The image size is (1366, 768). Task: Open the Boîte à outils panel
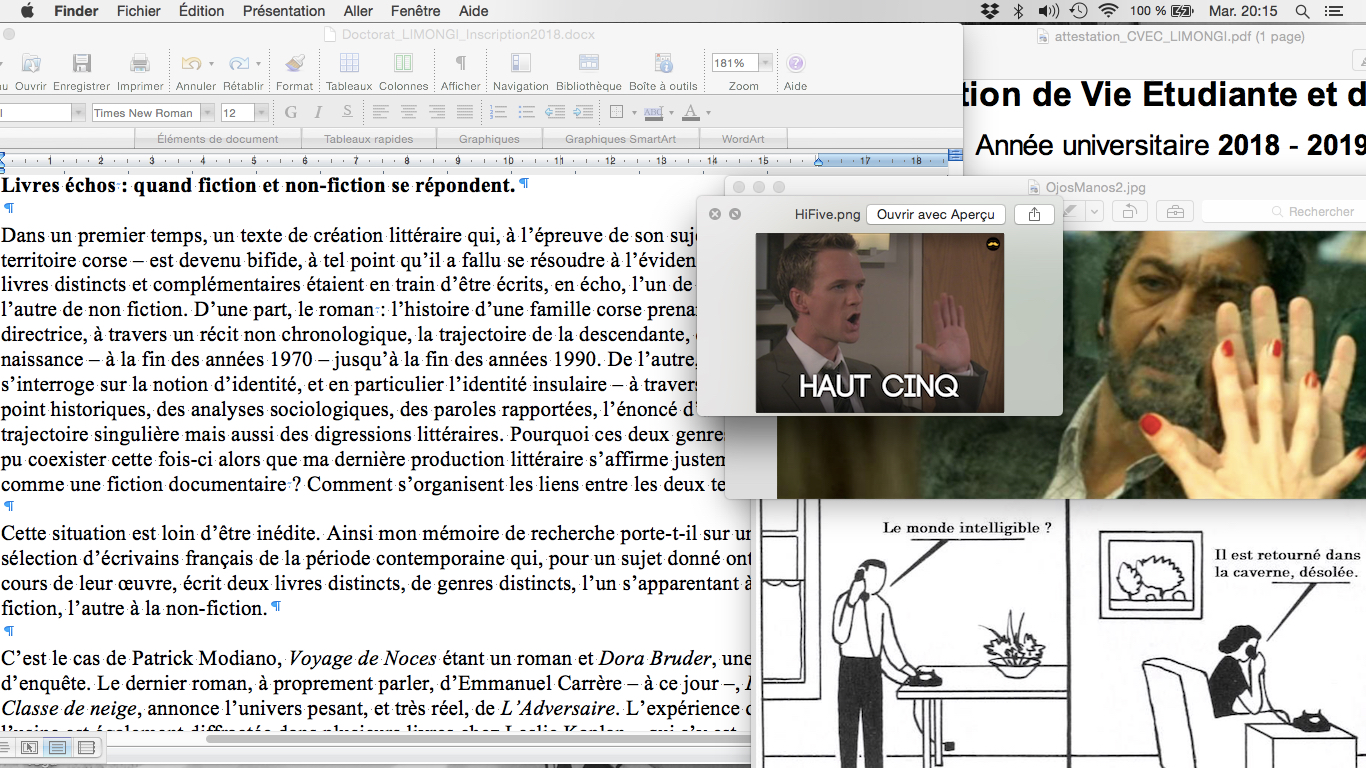pyautogui.click(x=663, y=64)
